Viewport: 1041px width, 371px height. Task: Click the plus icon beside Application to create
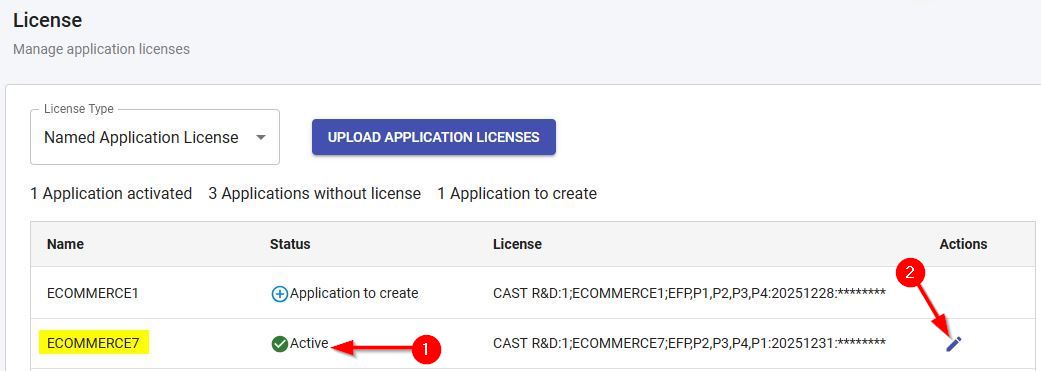[x=280, y=293]
